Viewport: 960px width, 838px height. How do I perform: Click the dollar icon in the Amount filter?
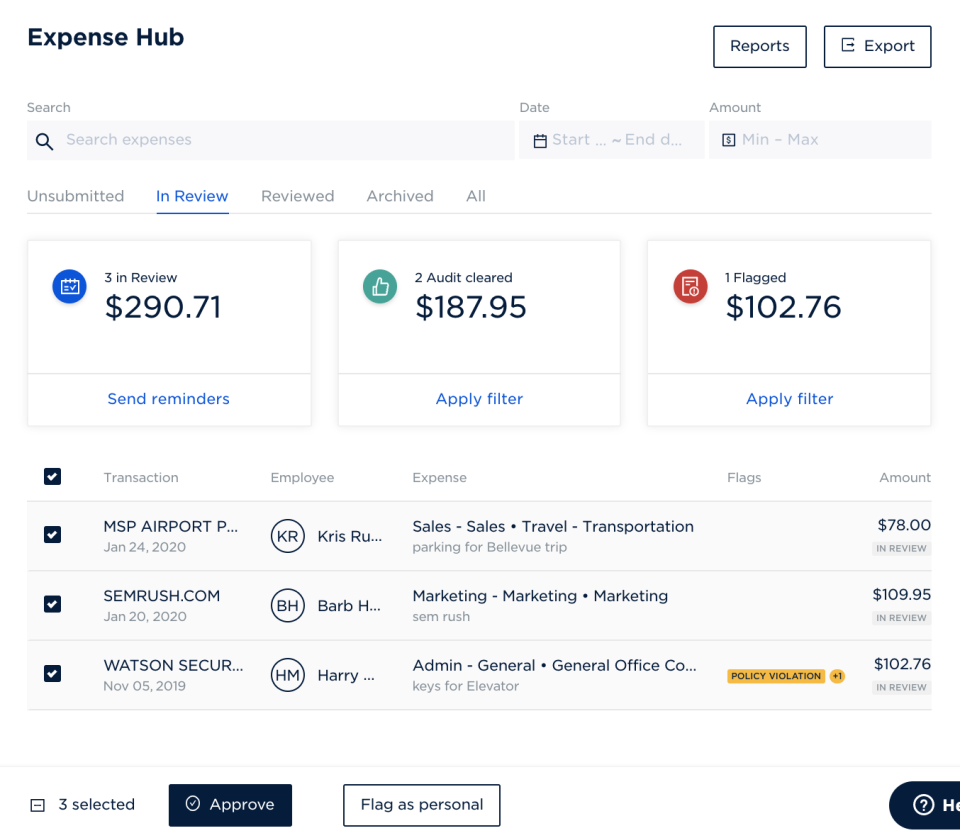tap(728, 140)
